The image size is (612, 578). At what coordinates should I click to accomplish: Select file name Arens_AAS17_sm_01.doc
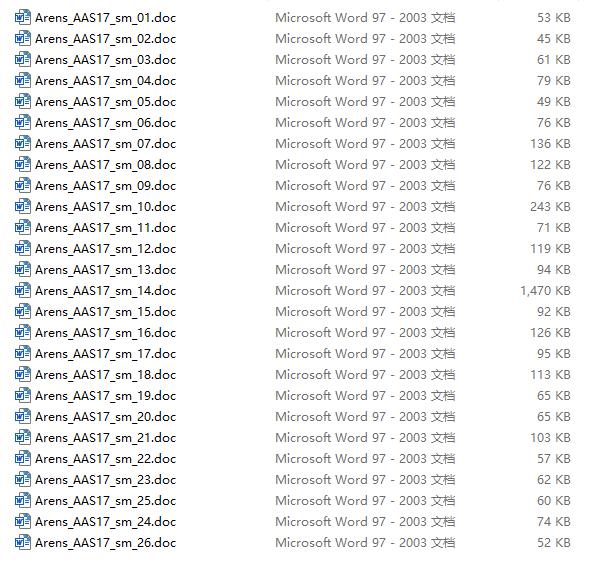coord(105,18)
